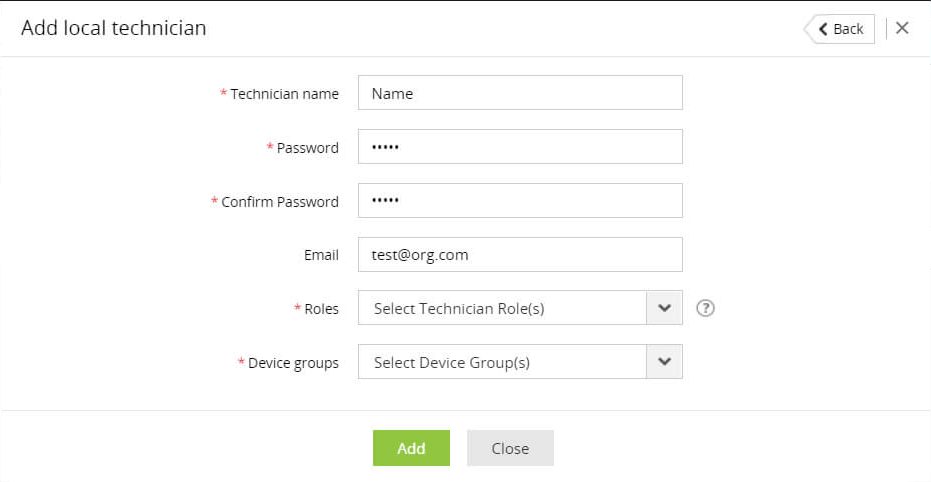
Task: Click the Technician name label
Action: point(284,94)
